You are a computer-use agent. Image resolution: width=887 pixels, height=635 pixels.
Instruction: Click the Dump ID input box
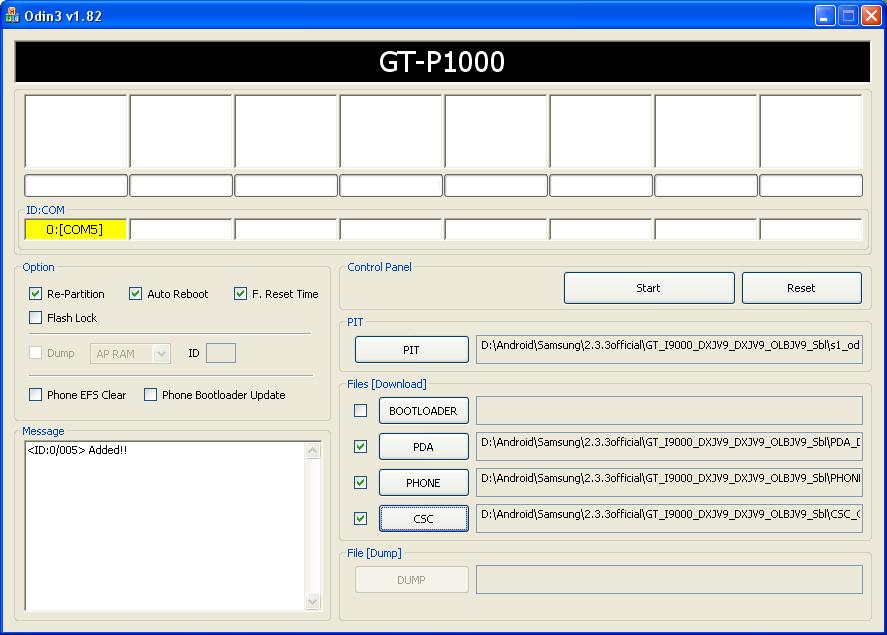[x=221, y=353]
